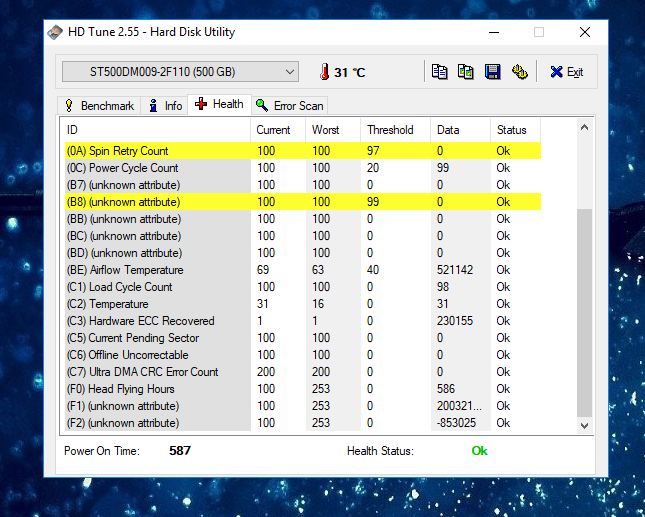
Task: Click the B8 threshold value 99
Action: pyautogui.click(x=373, y=202)
